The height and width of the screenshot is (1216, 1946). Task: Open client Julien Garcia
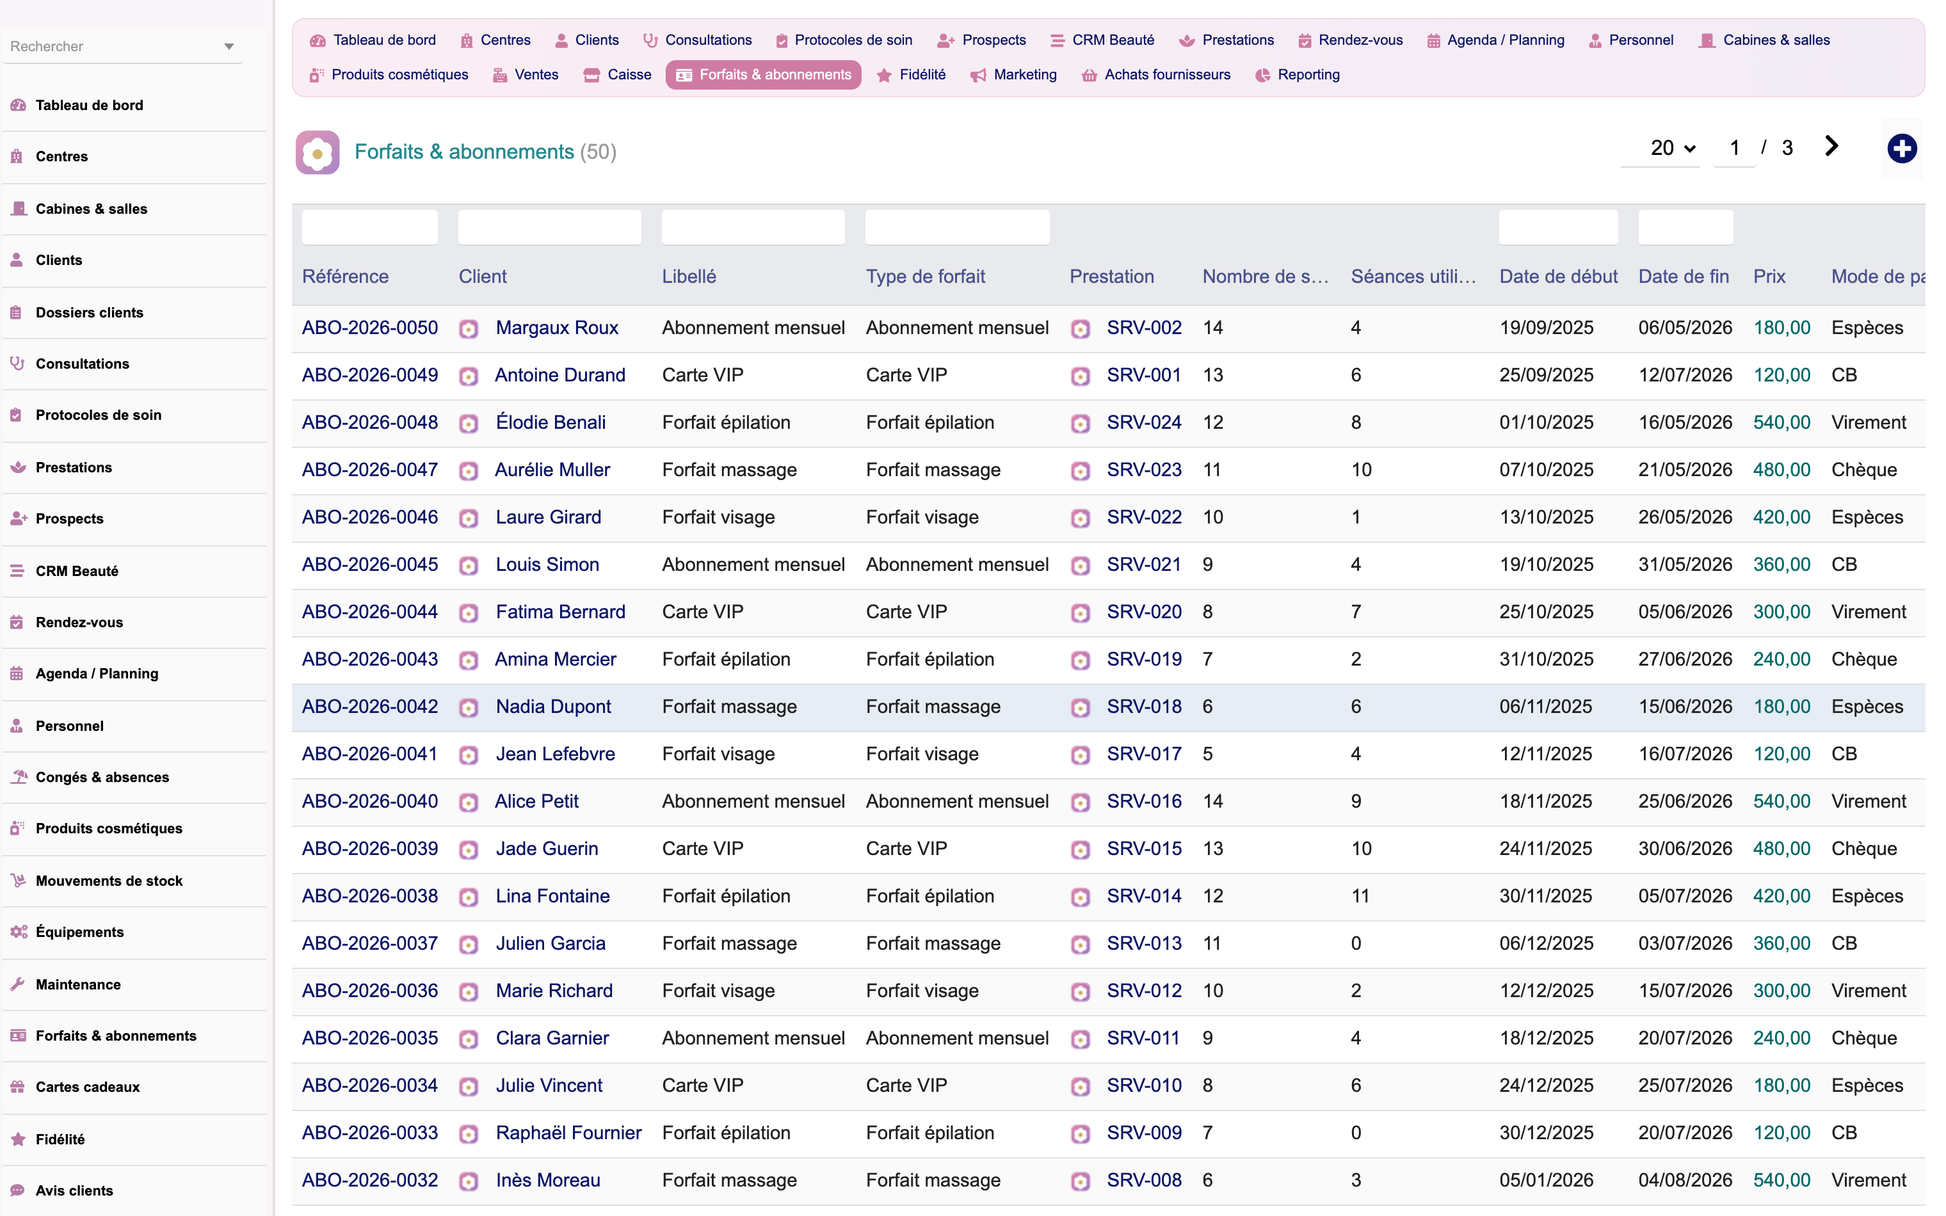[550, 943]
